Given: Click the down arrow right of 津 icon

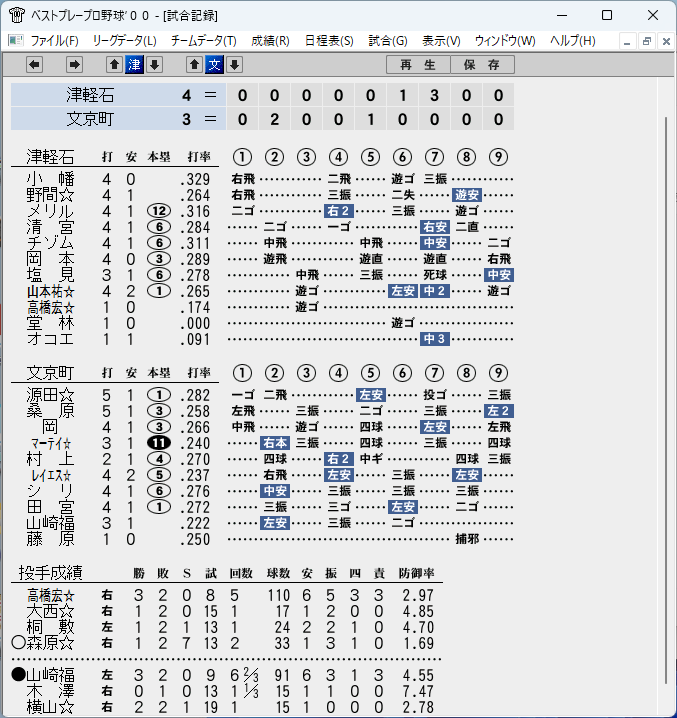Looking at the screenshot, I should (155, 65).
